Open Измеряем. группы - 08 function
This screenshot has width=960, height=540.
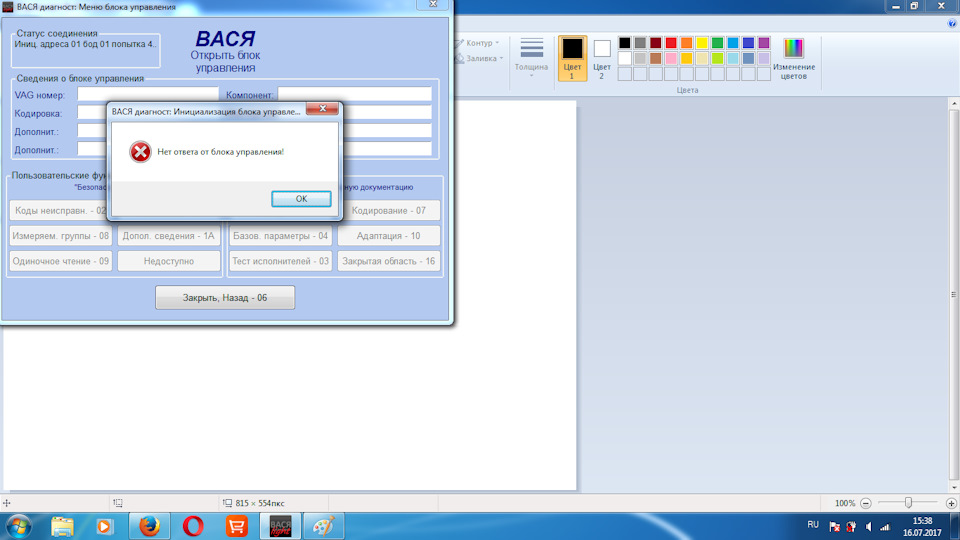pyautogui.click(x=61, y=236)
